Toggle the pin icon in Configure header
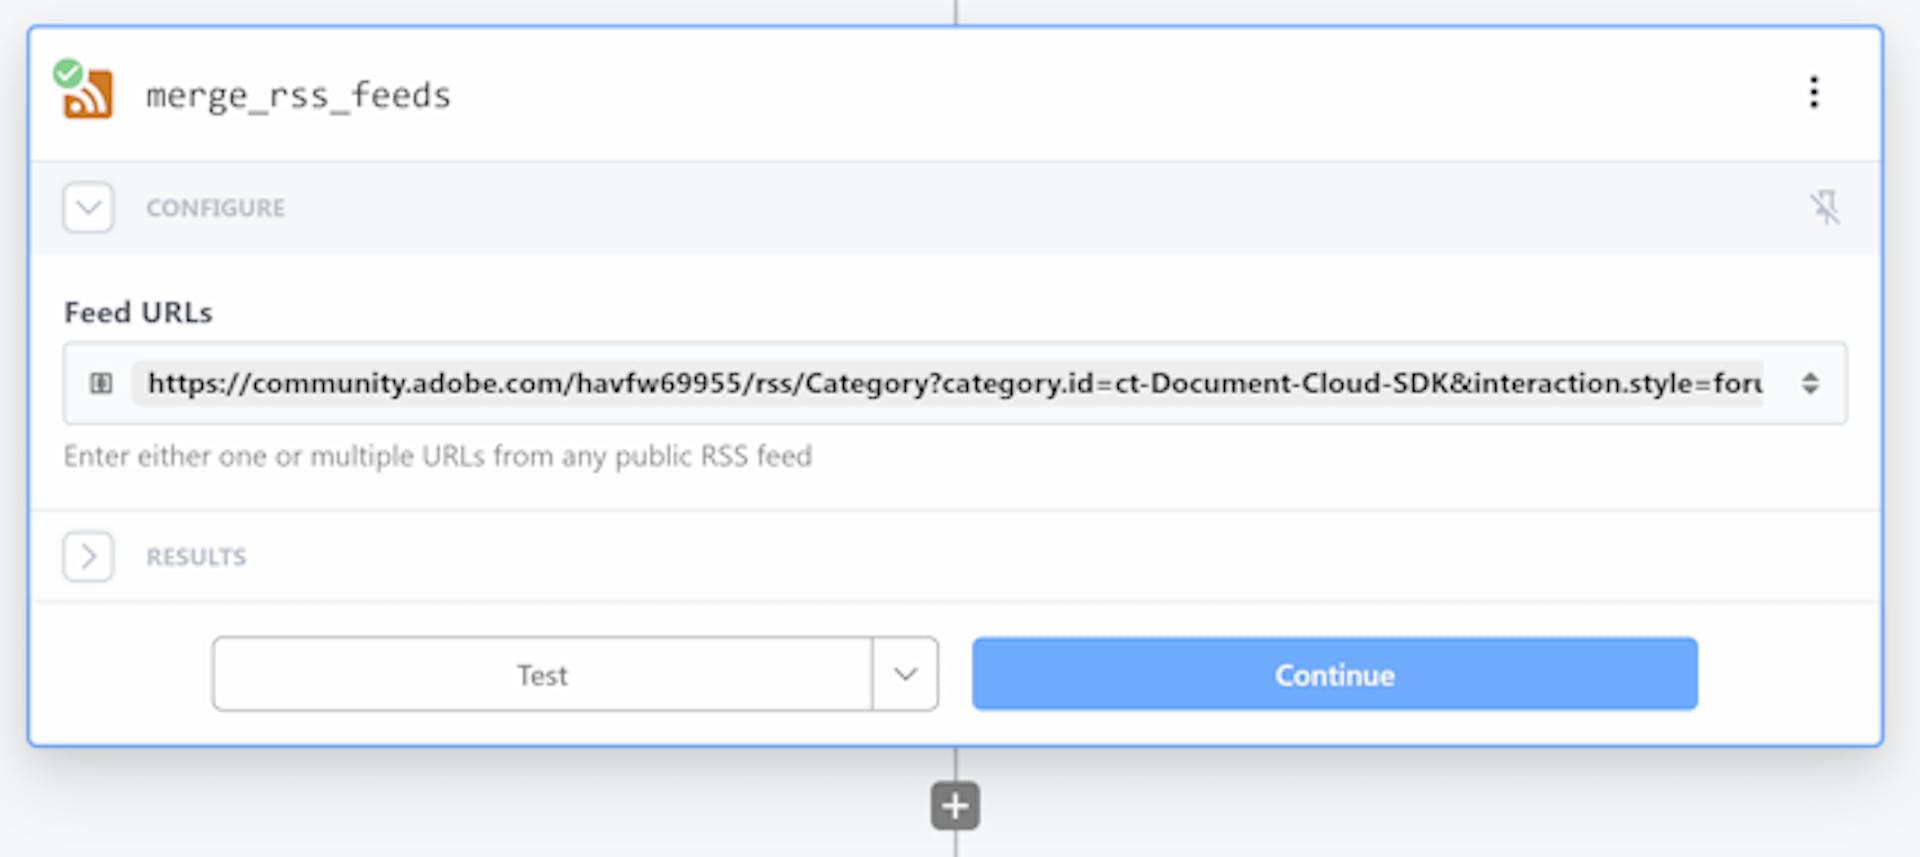 click(1824, 207)
